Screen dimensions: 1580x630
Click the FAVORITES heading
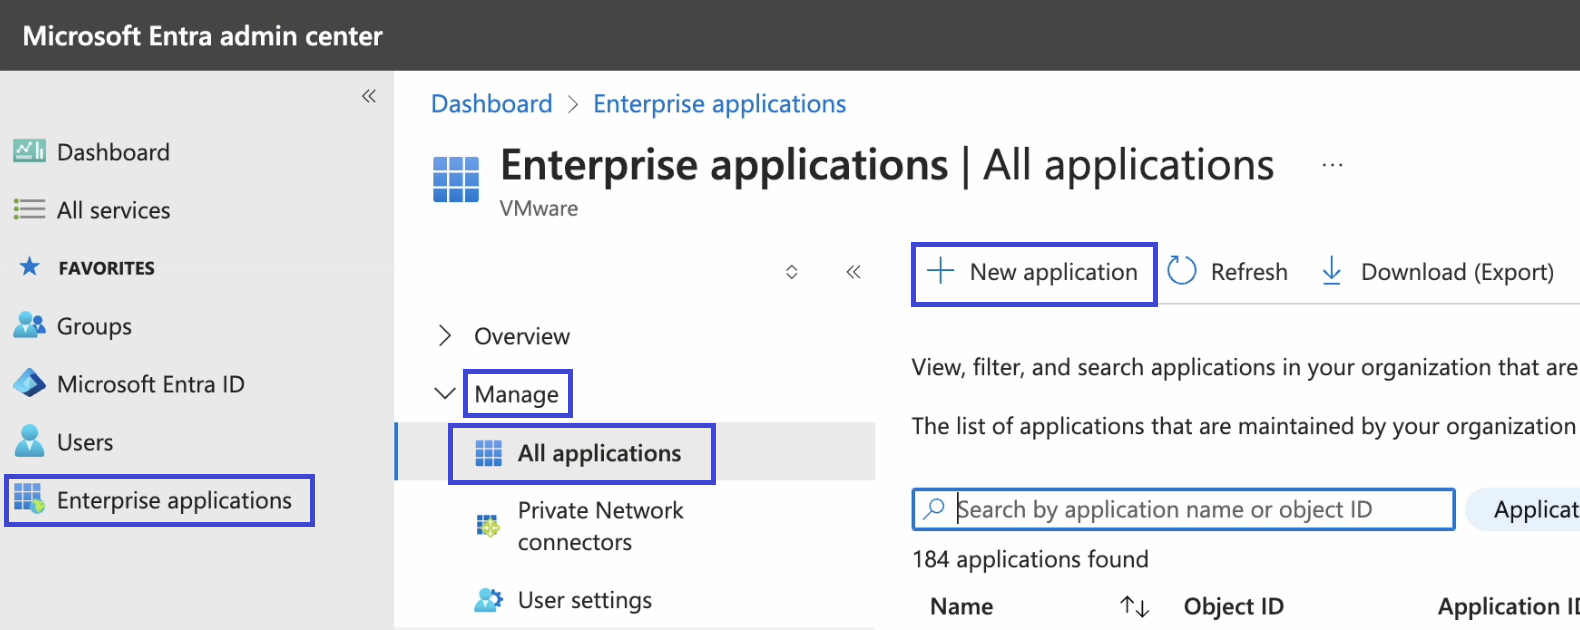pyautogui.click(x=106, y=268)
